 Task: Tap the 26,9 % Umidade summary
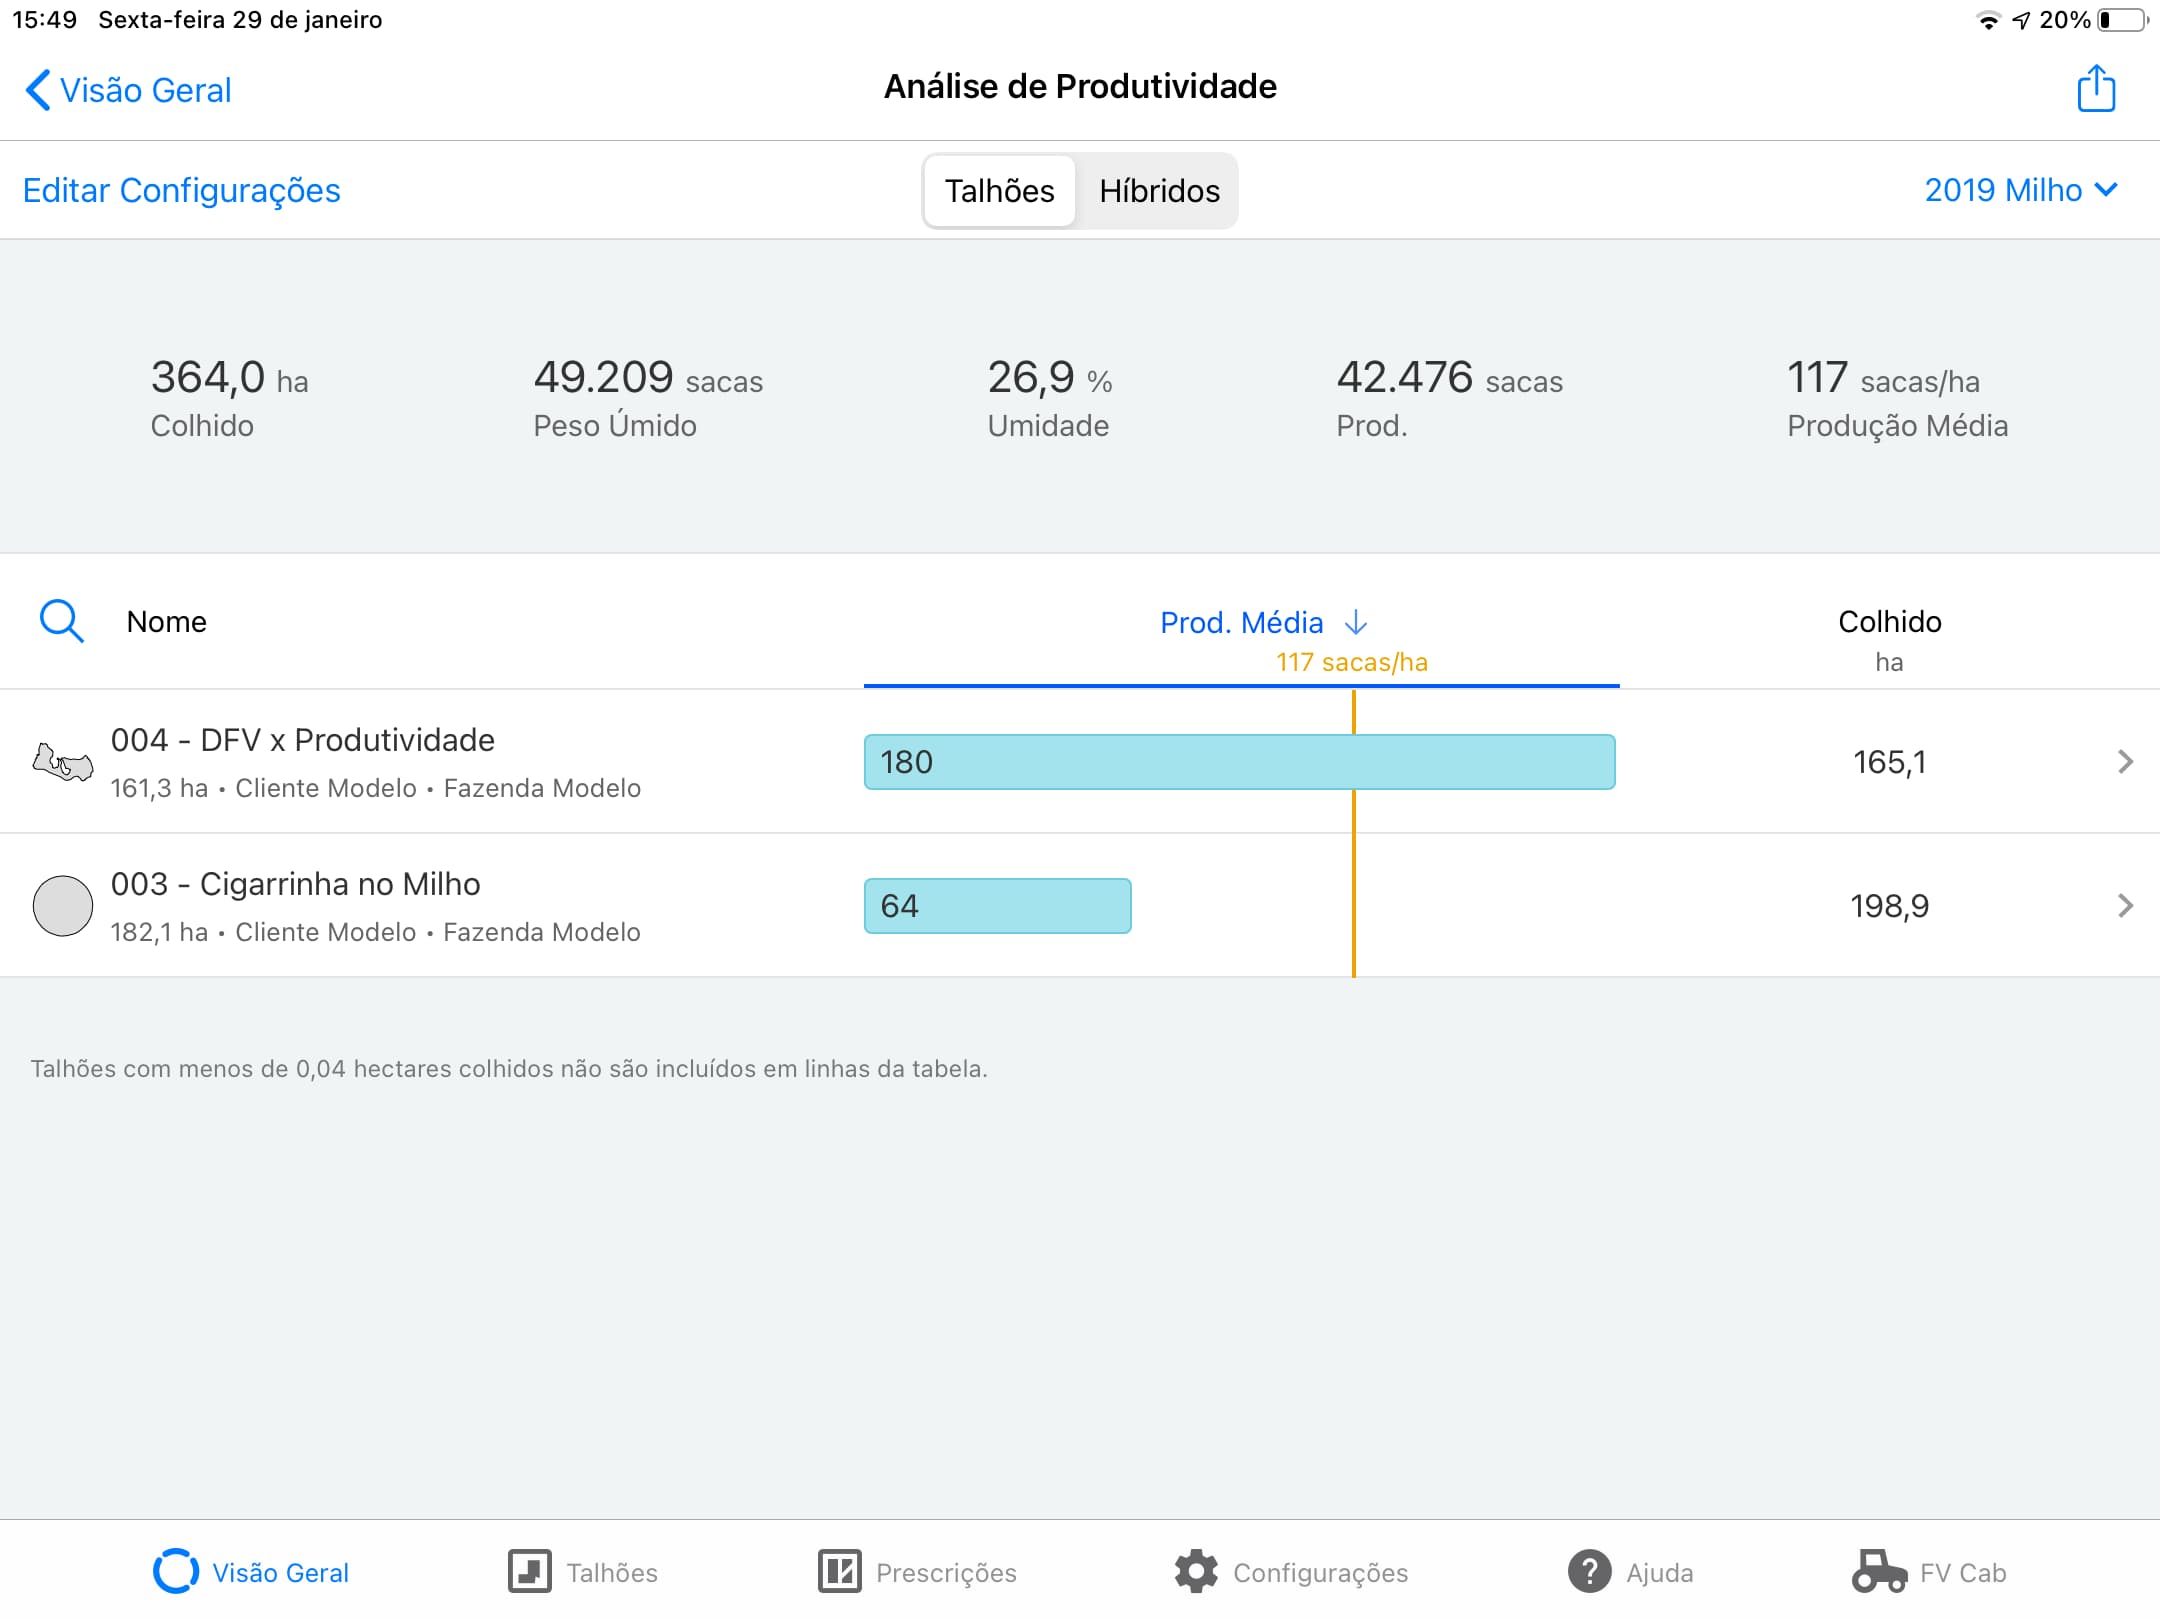(x=1050, y=398)
